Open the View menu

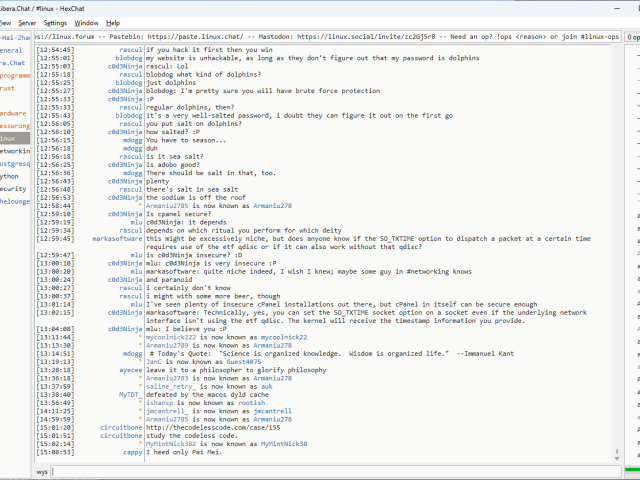pyautogui.click(x=5, y=22)
